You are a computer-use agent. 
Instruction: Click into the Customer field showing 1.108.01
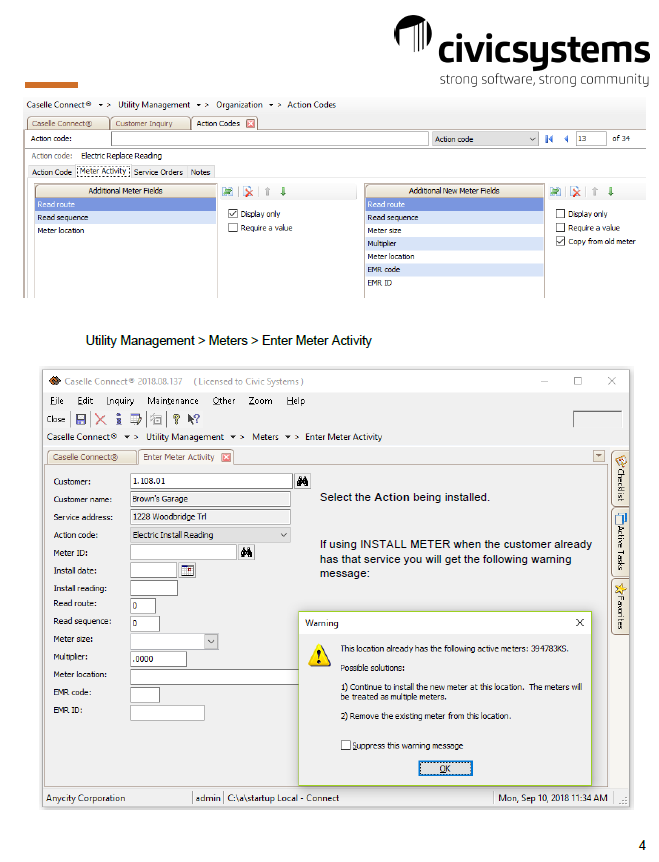212,481
